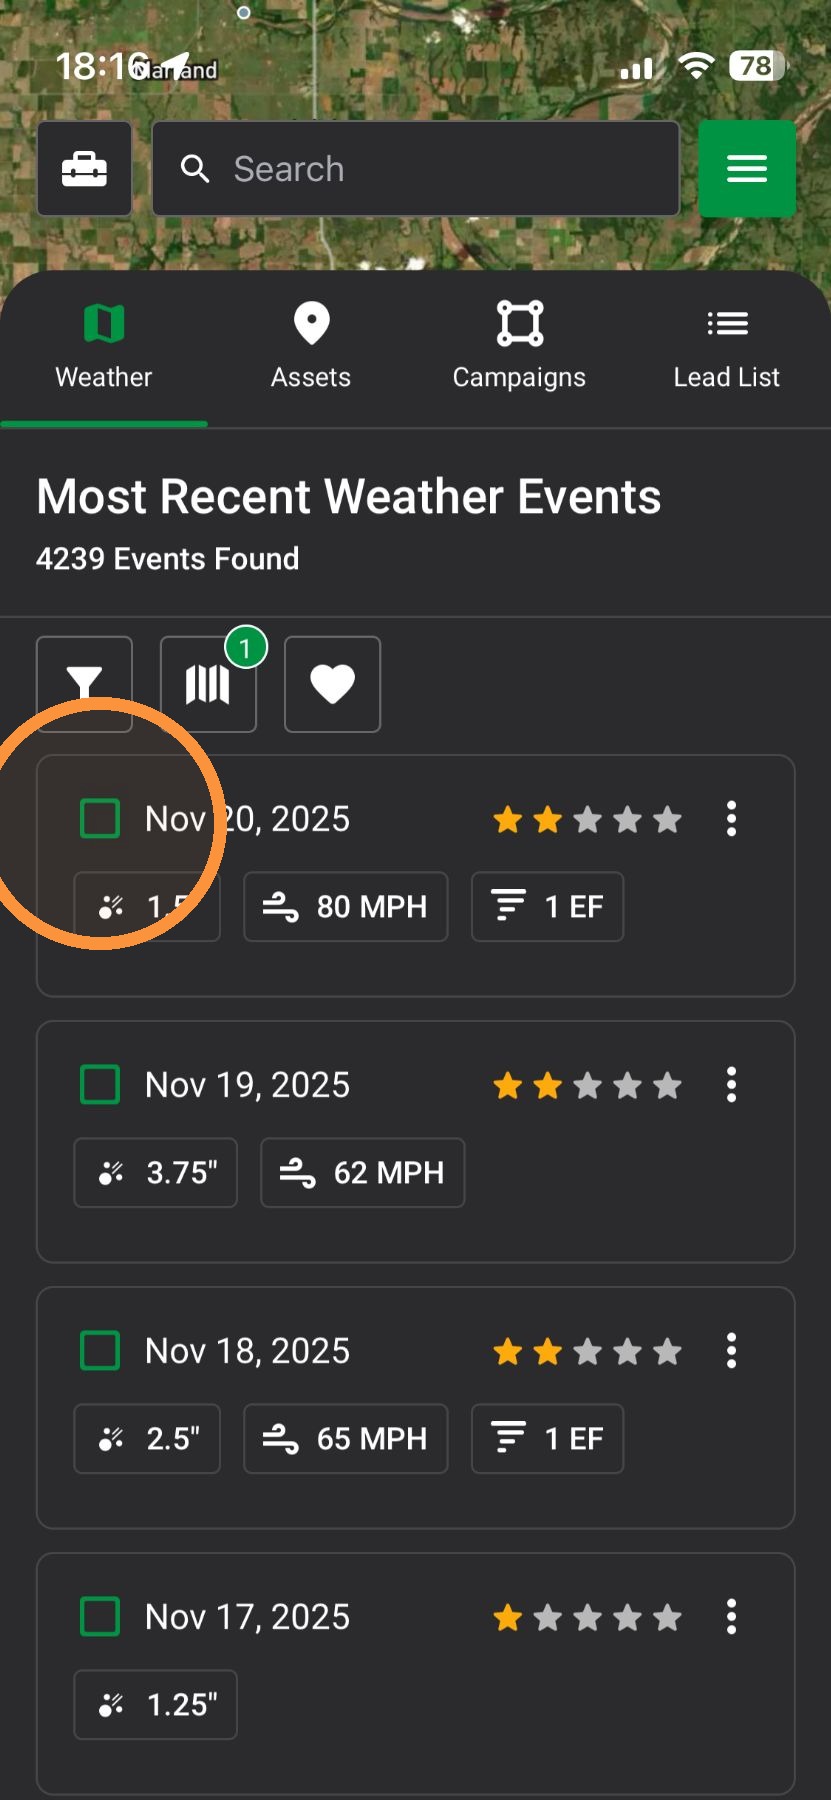Viewport: 831px width, 1800px height.
Task: Expand options menu for Nov 17 event
Action: pos(732,1616)
